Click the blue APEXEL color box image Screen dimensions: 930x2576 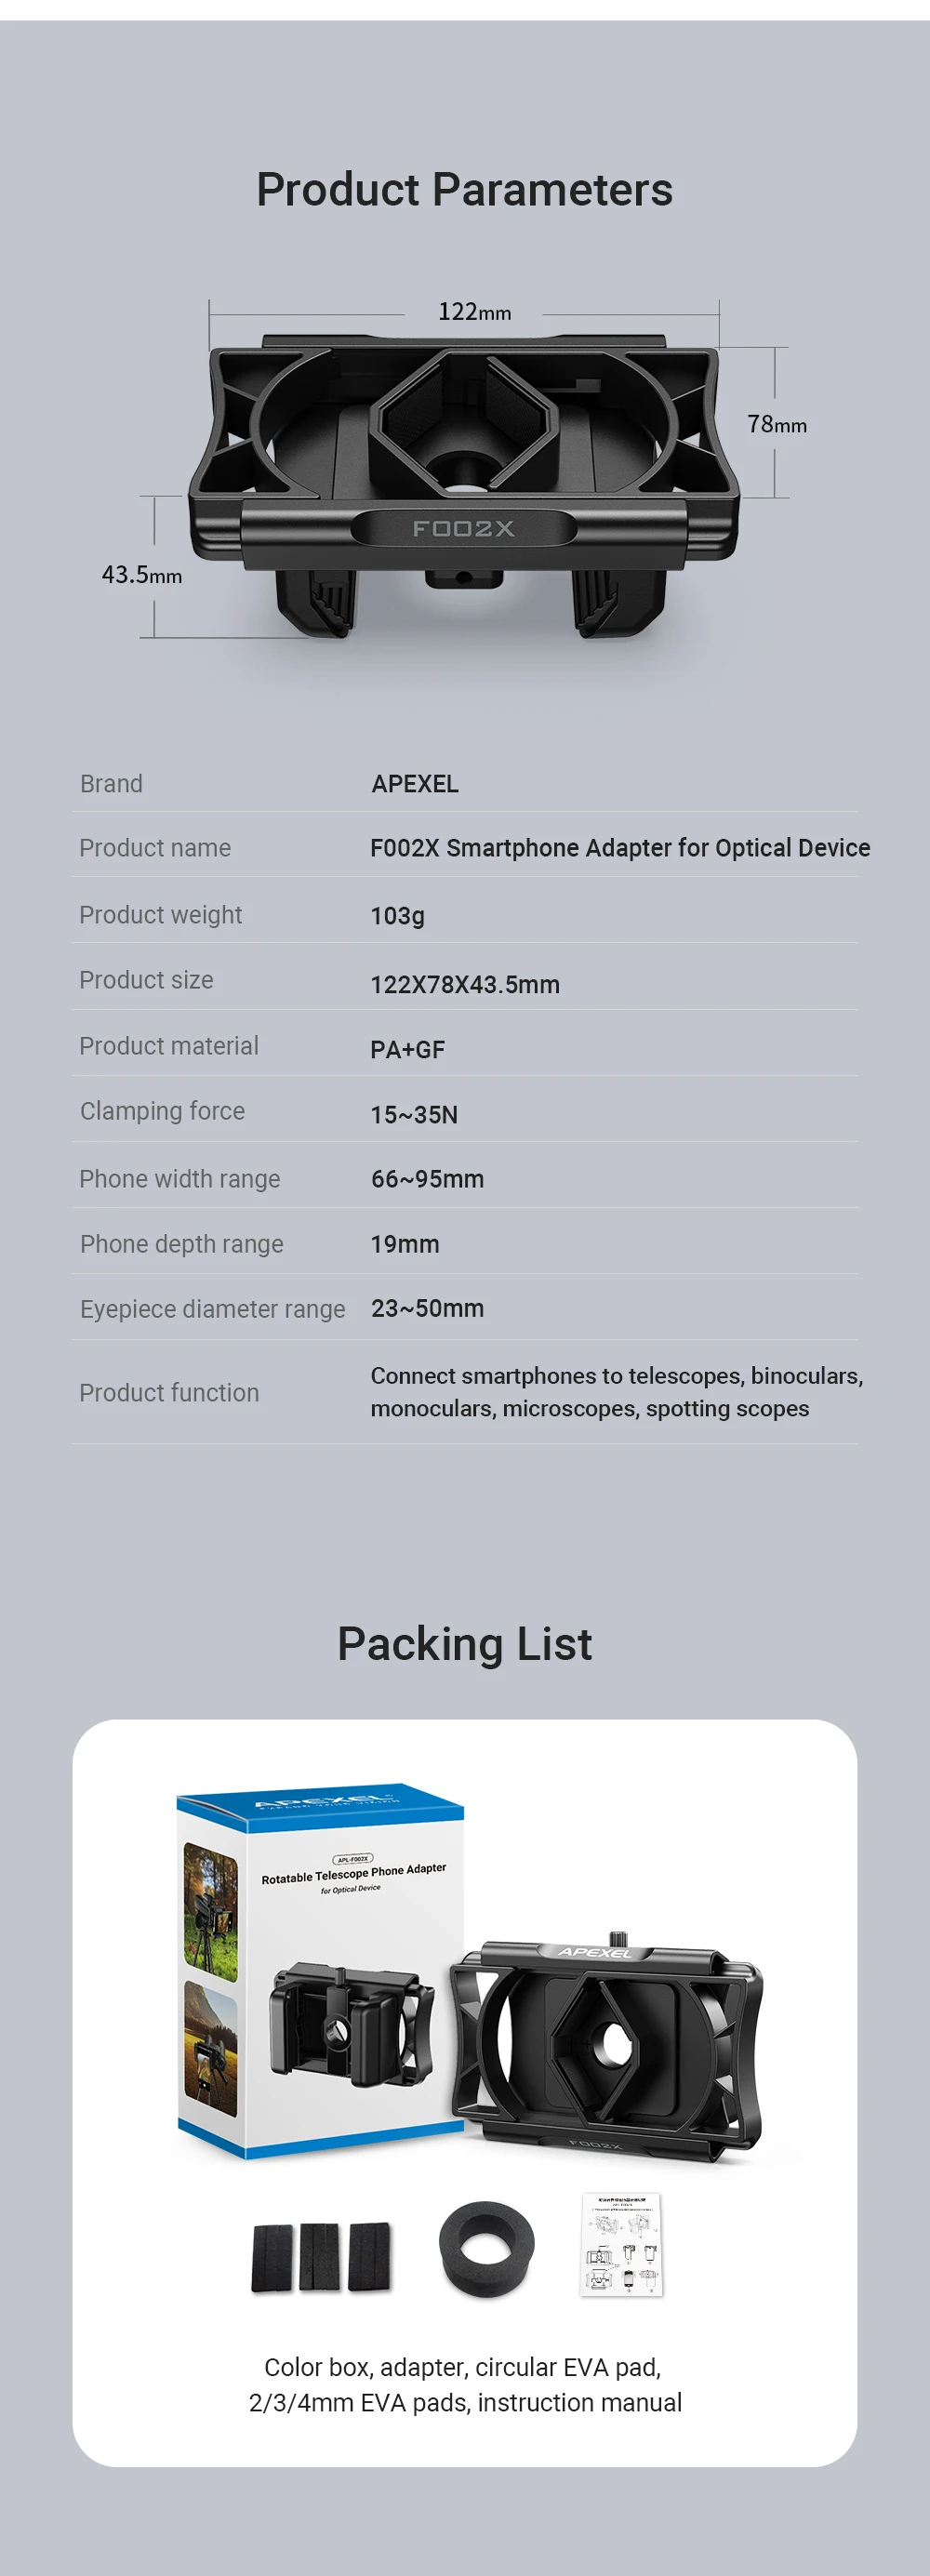click(320, 1969)
